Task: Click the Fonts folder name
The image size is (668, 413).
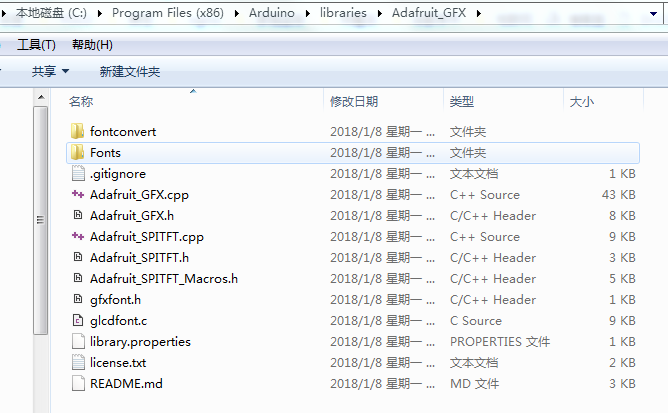Action: point(105,153)
